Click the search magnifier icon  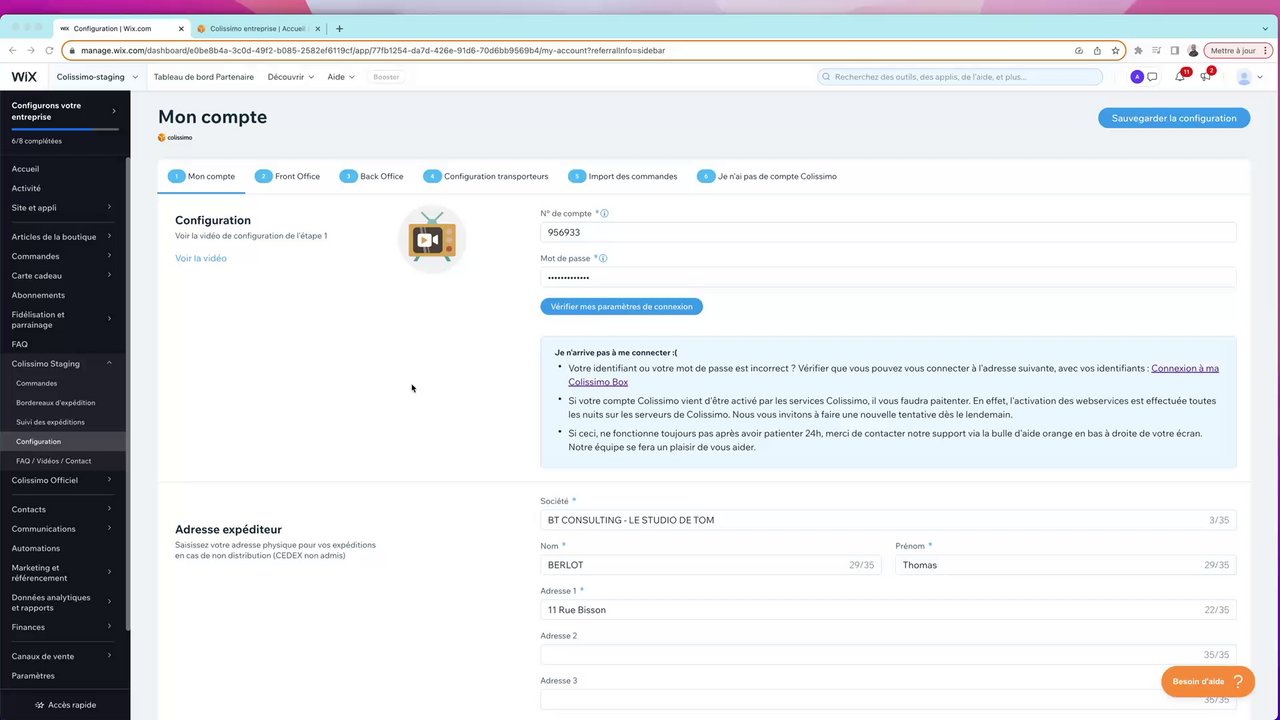pos(827,77)
